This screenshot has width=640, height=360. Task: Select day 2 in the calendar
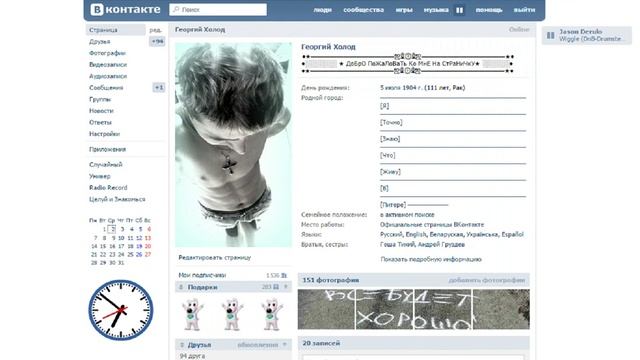pos(112,229)
